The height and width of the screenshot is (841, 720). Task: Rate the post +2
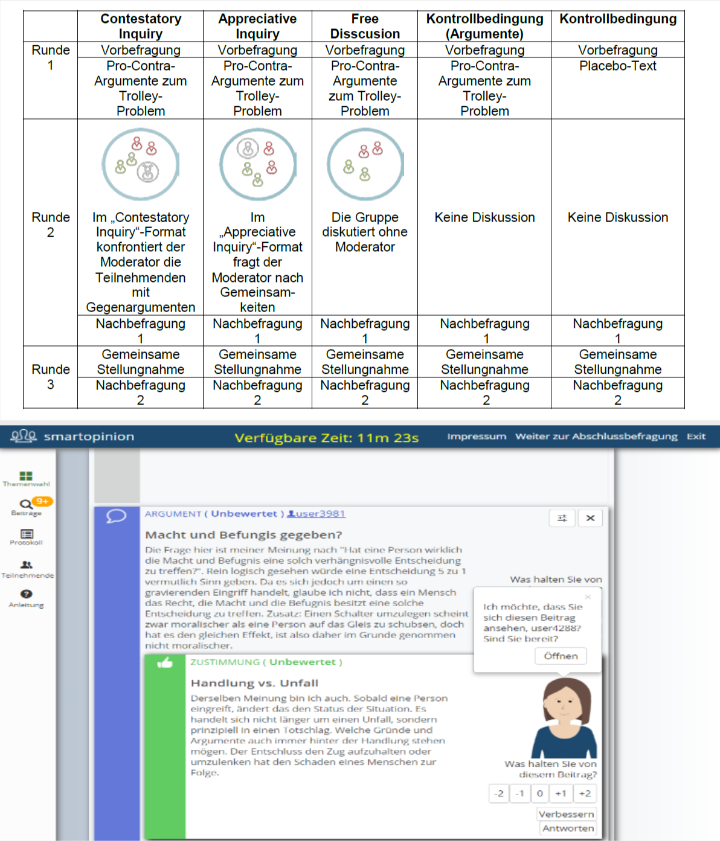coord(585,793)
